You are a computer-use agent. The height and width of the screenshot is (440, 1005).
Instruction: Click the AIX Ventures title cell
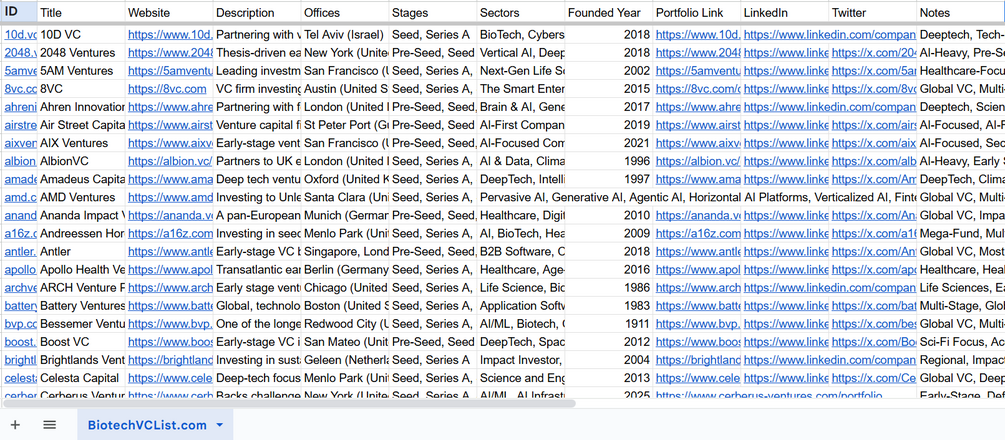81,143
